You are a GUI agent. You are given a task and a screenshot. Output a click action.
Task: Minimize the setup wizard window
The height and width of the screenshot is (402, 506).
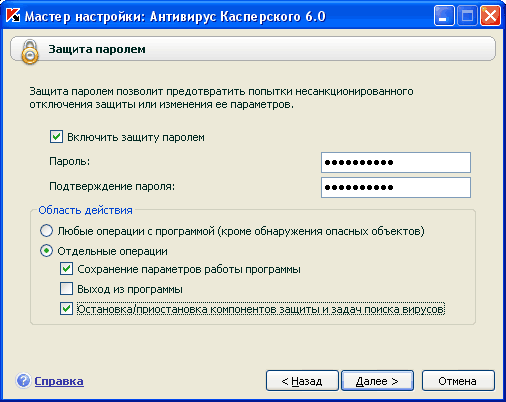[x=444, y=16]
